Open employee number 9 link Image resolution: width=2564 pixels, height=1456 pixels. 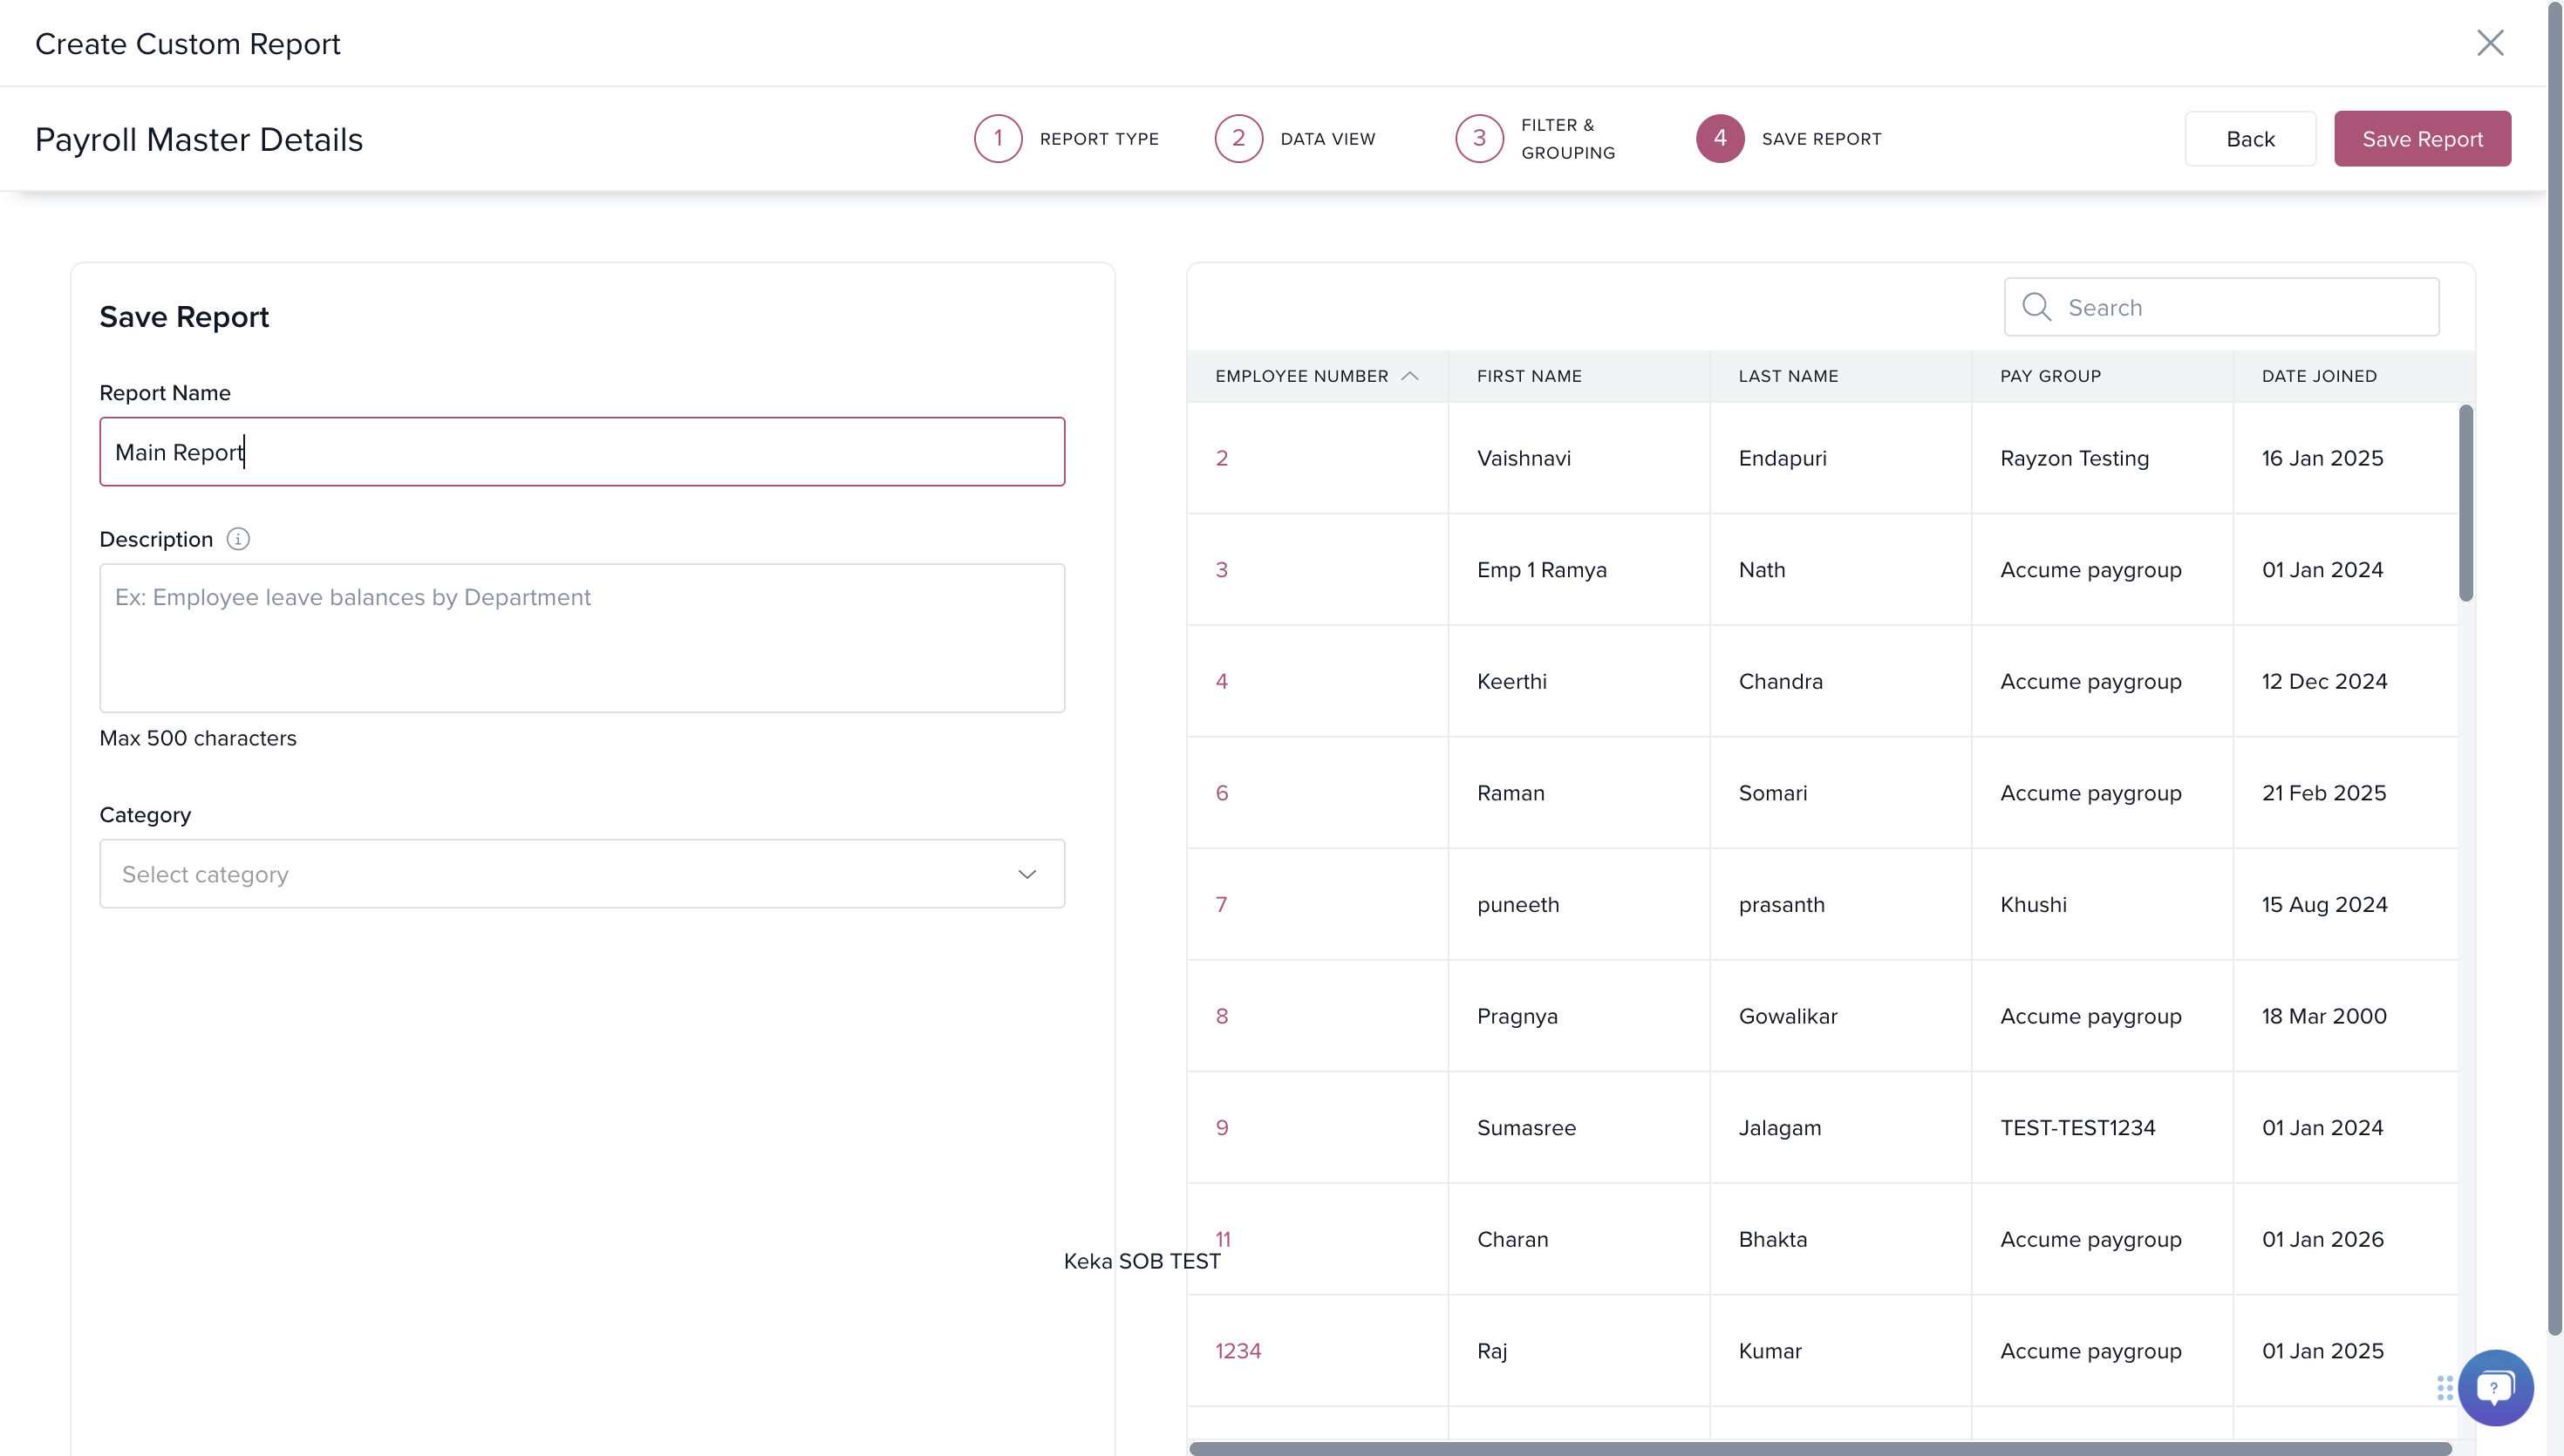tap(1221, 1128)
